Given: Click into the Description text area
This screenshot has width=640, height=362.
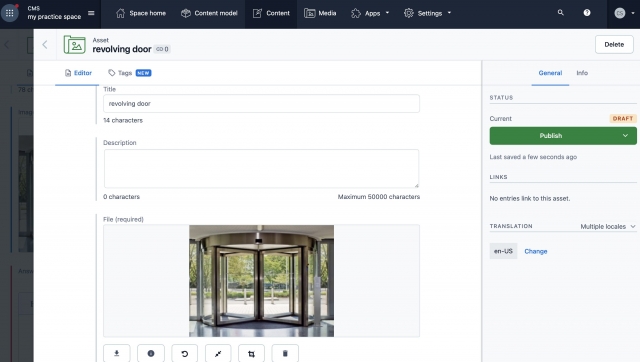Looking at the screenshot, I should click(x=261, y=169).
